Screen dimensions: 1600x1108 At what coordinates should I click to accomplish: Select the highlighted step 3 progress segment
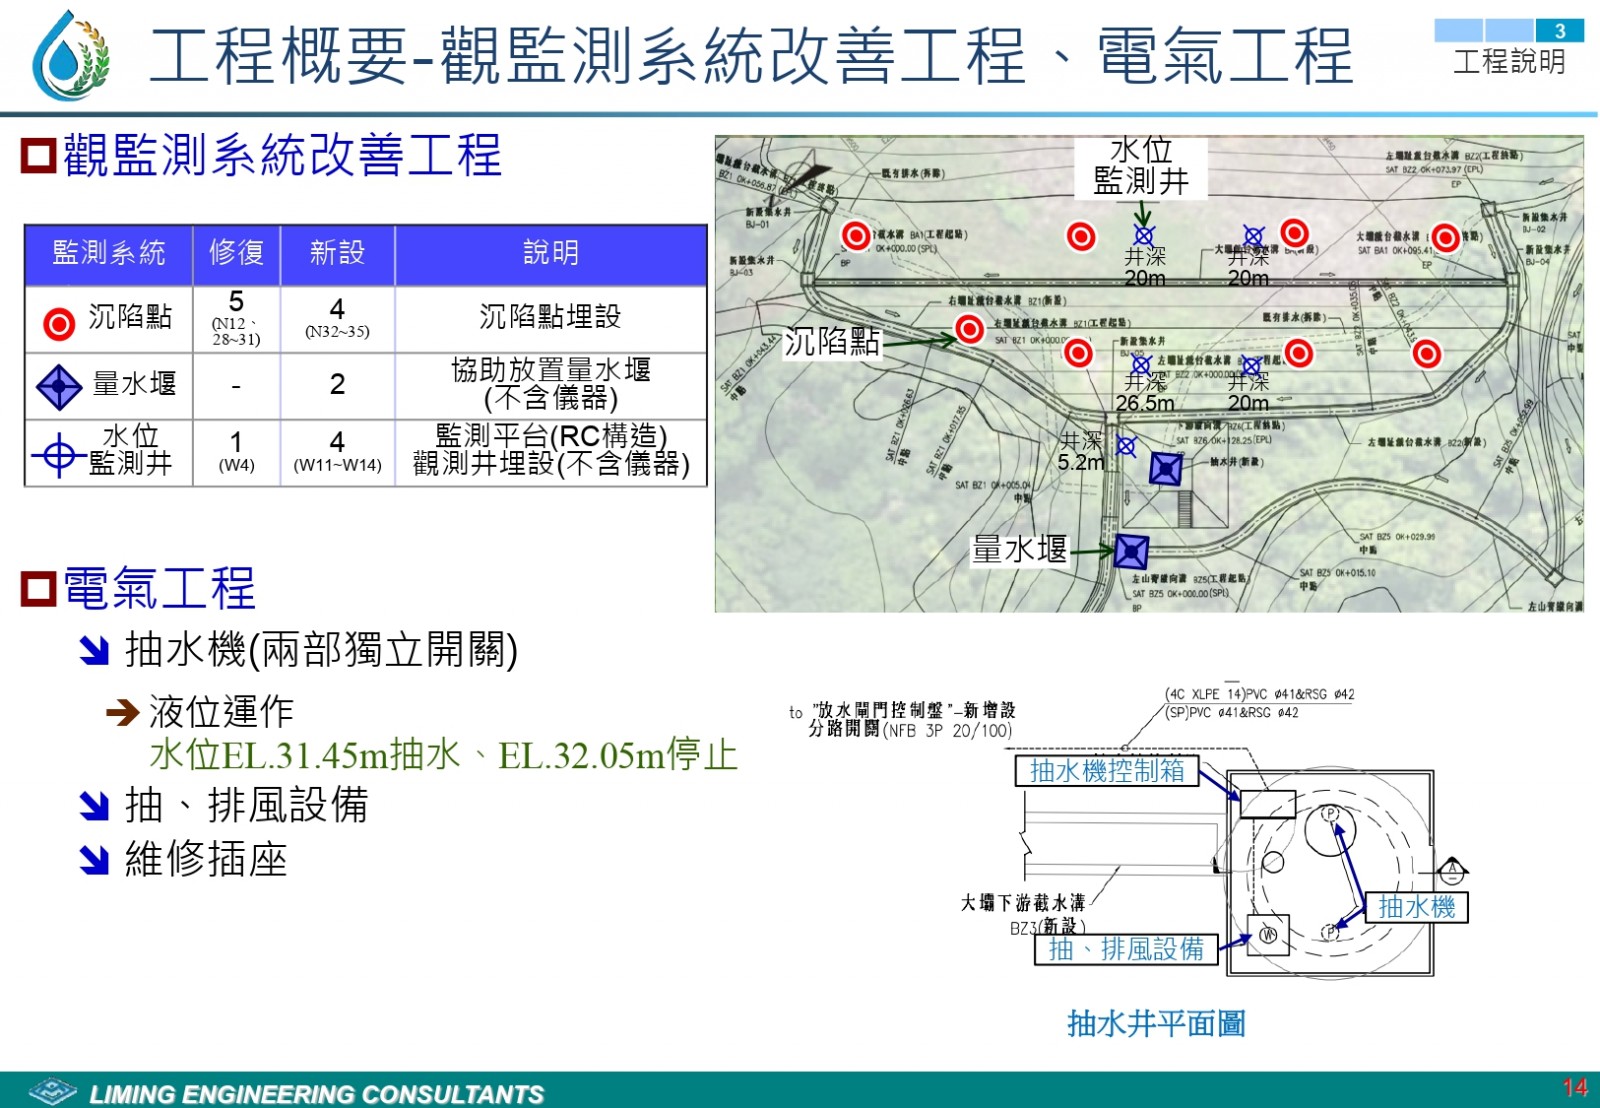click(x=1559, y=30)
